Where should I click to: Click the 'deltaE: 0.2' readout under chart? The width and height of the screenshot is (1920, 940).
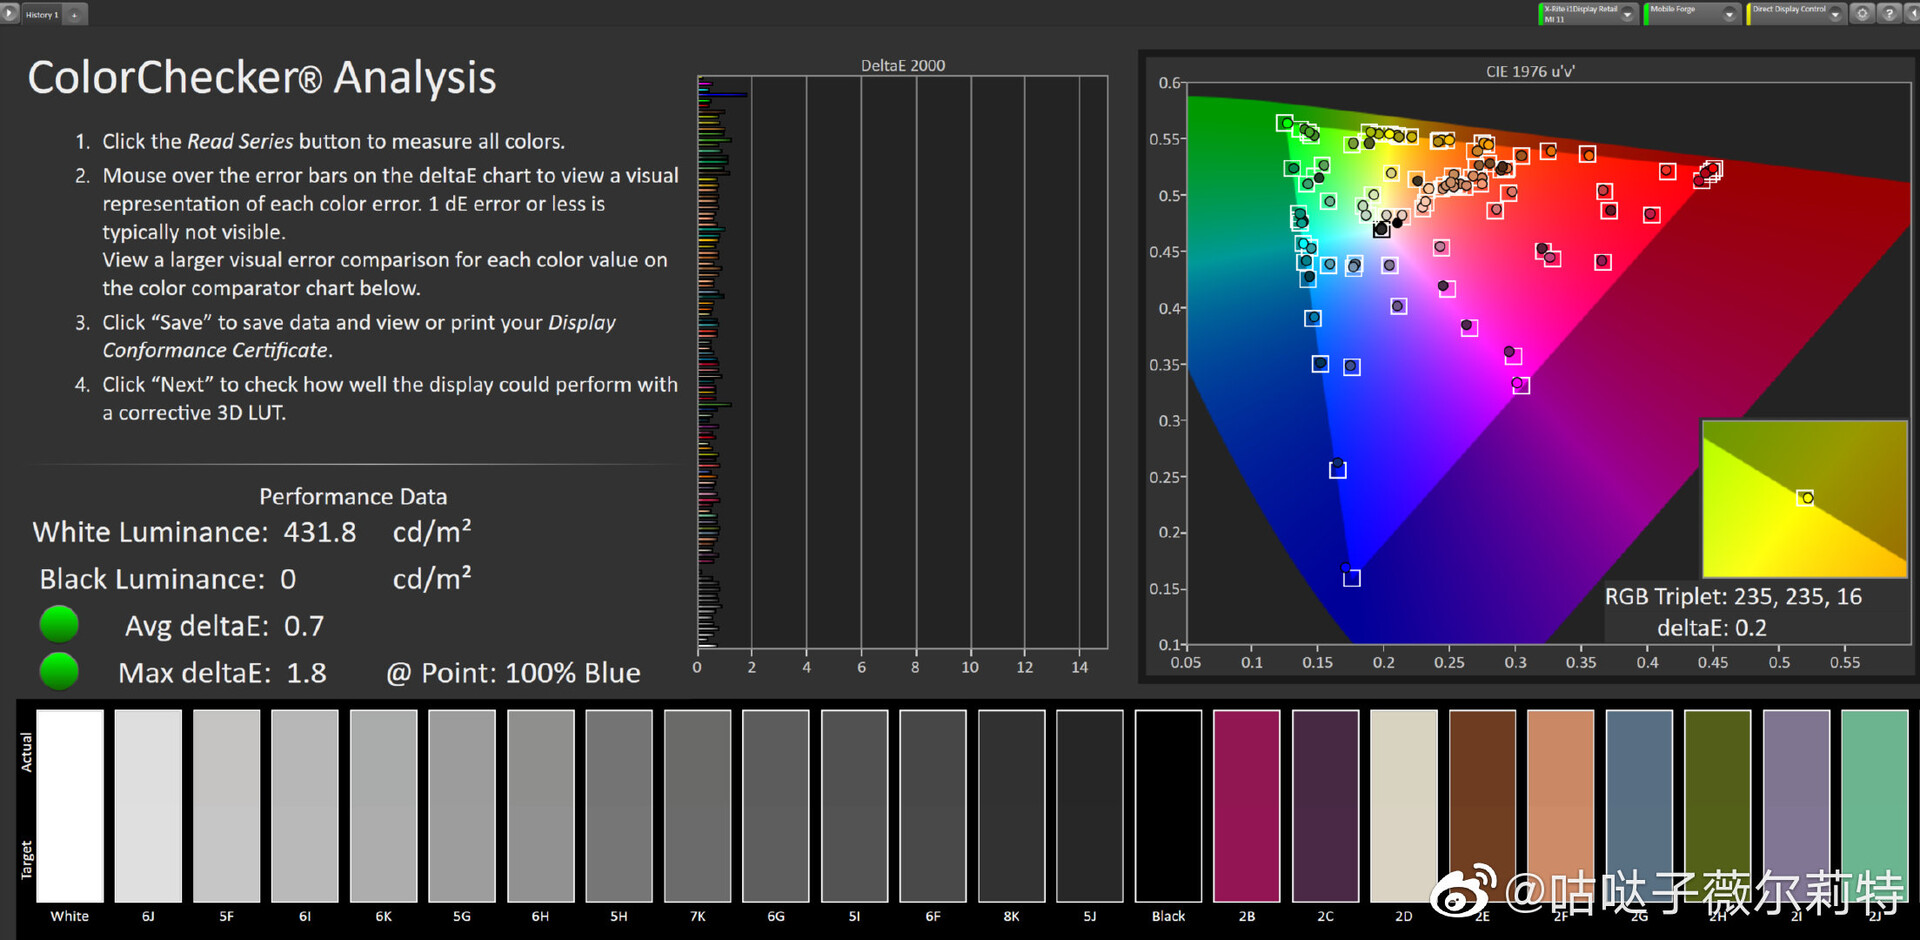(x=1712, y=628)
